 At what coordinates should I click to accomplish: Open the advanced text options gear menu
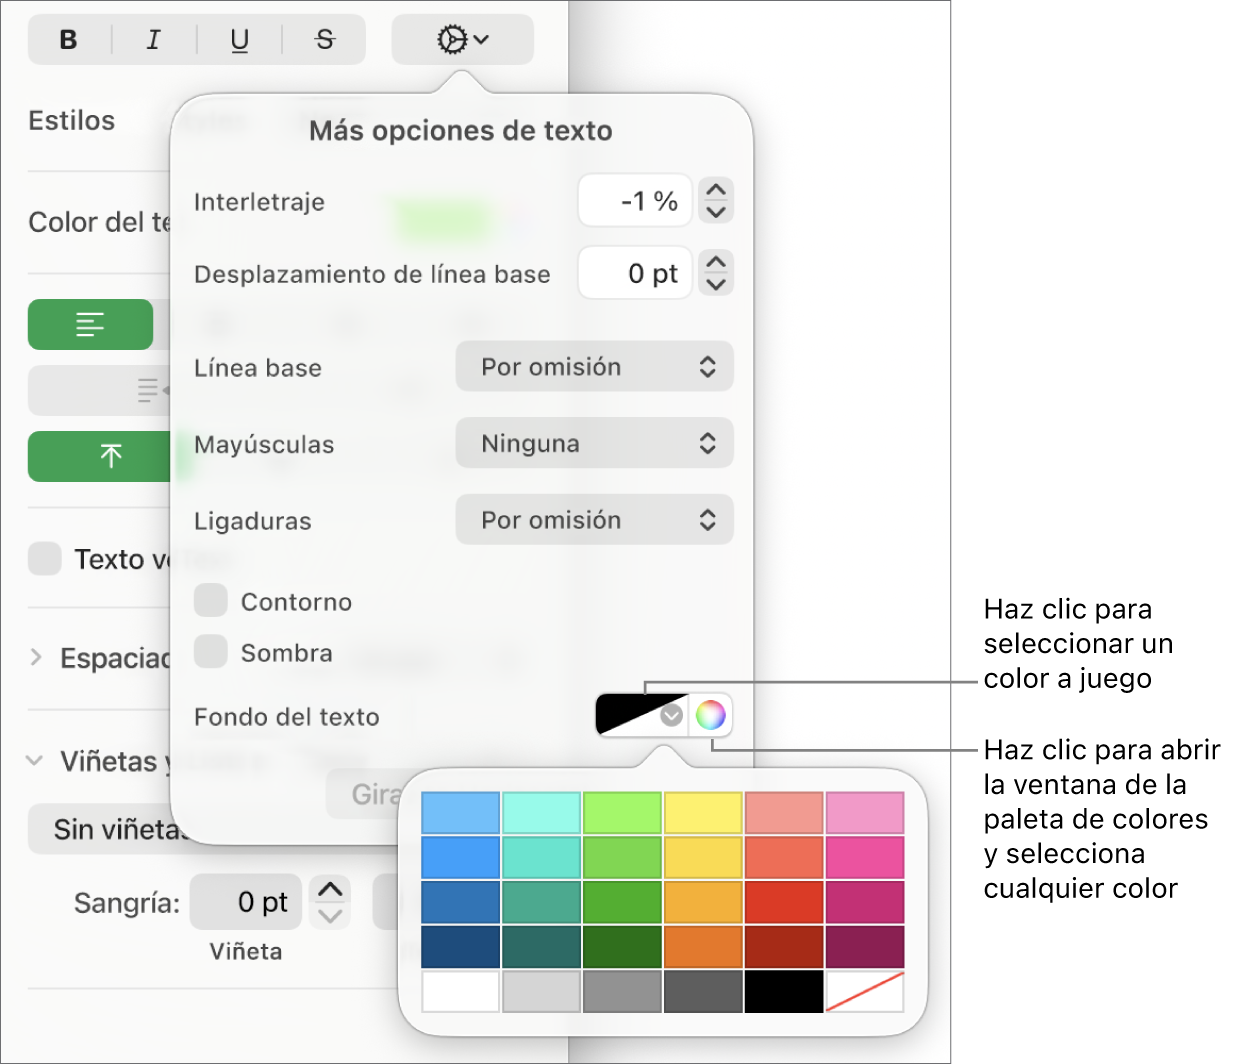point(462,40)
